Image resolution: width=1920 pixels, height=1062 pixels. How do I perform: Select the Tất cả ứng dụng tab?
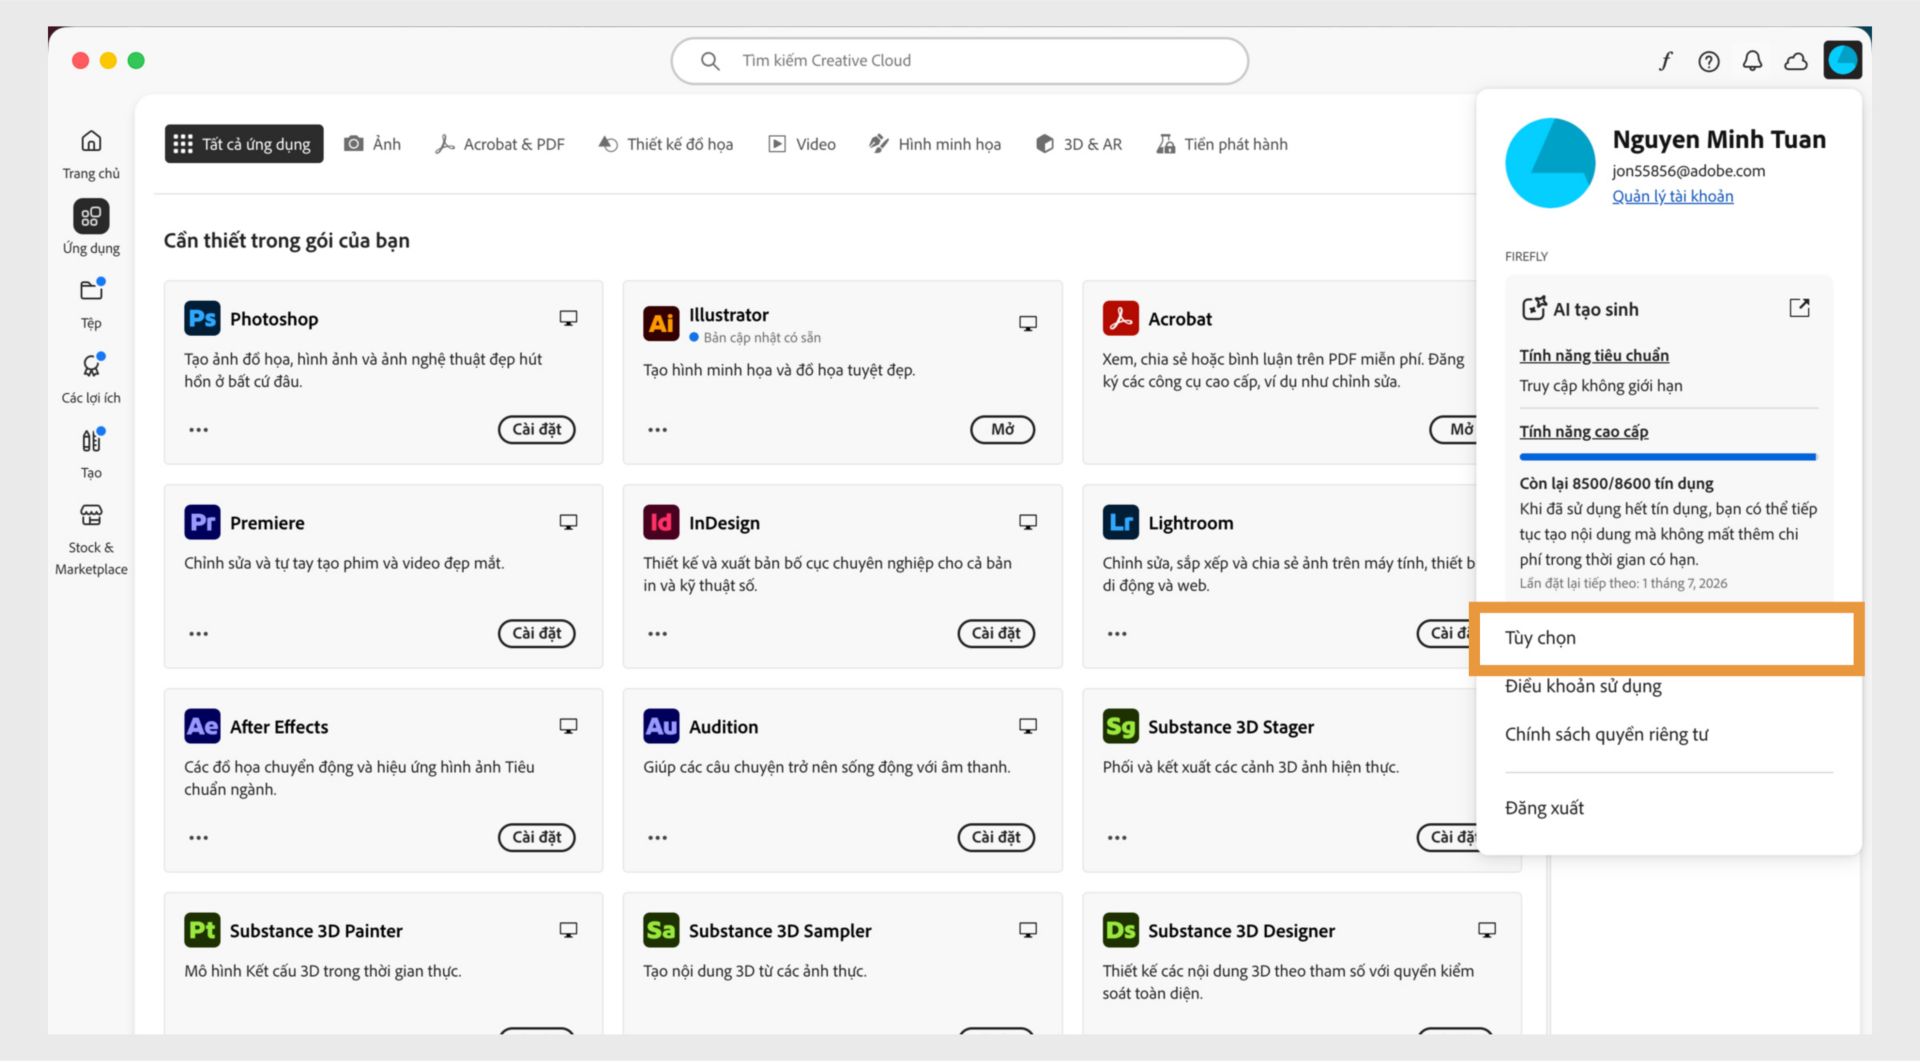coord(244,144)
